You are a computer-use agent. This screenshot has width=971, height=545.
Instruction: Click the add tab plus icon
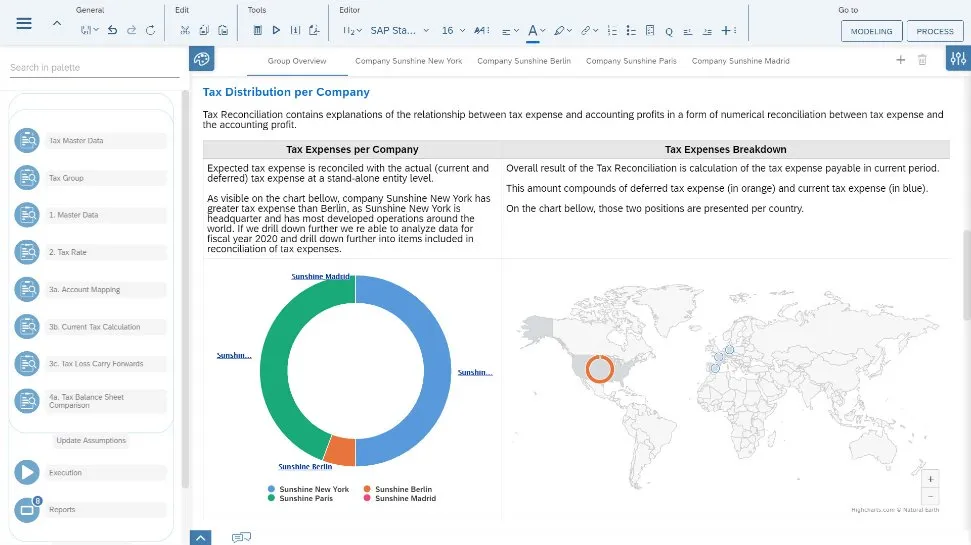point(900,60)
